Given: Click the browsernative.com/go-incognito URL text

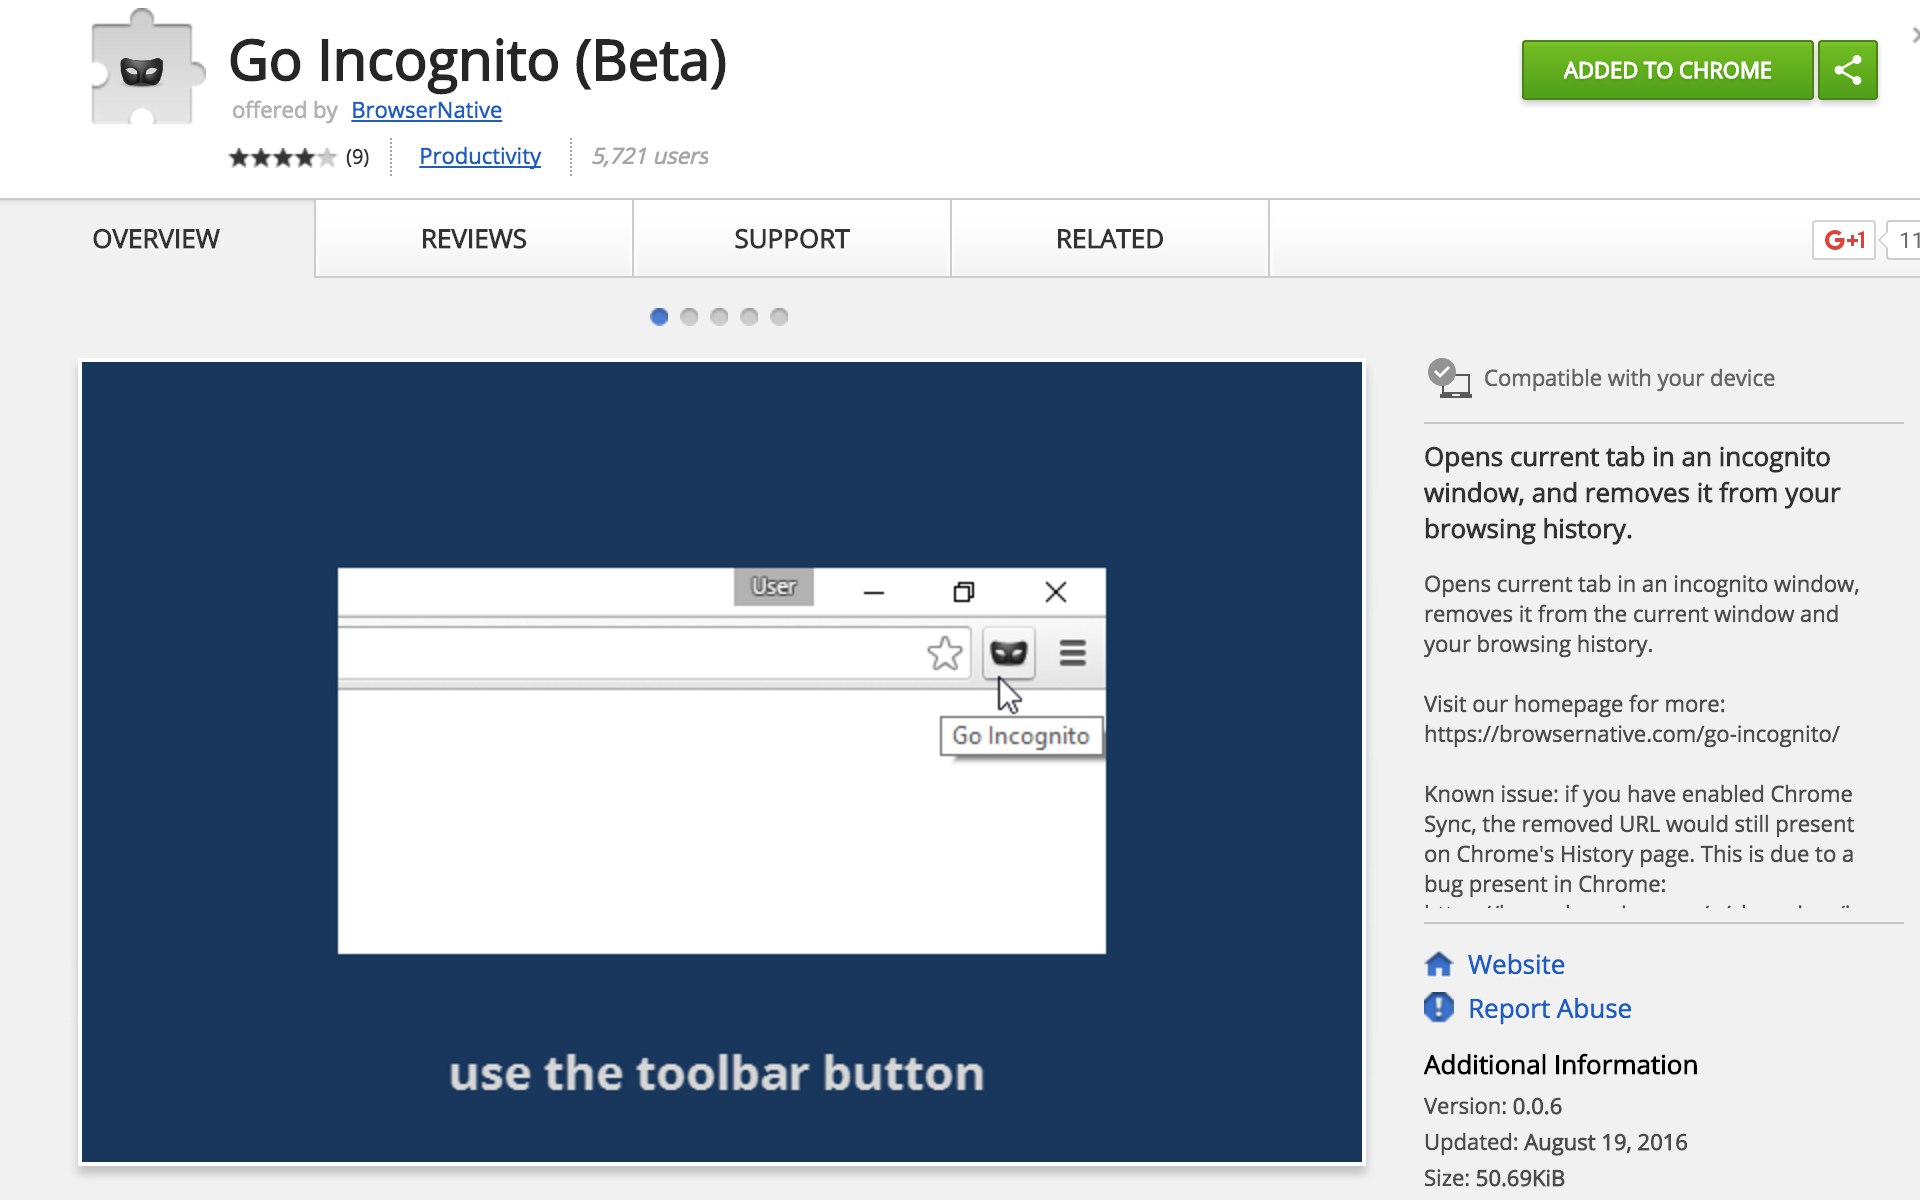Looking at the screenshot, I should pyautogui.click(x=1631, y=734).
